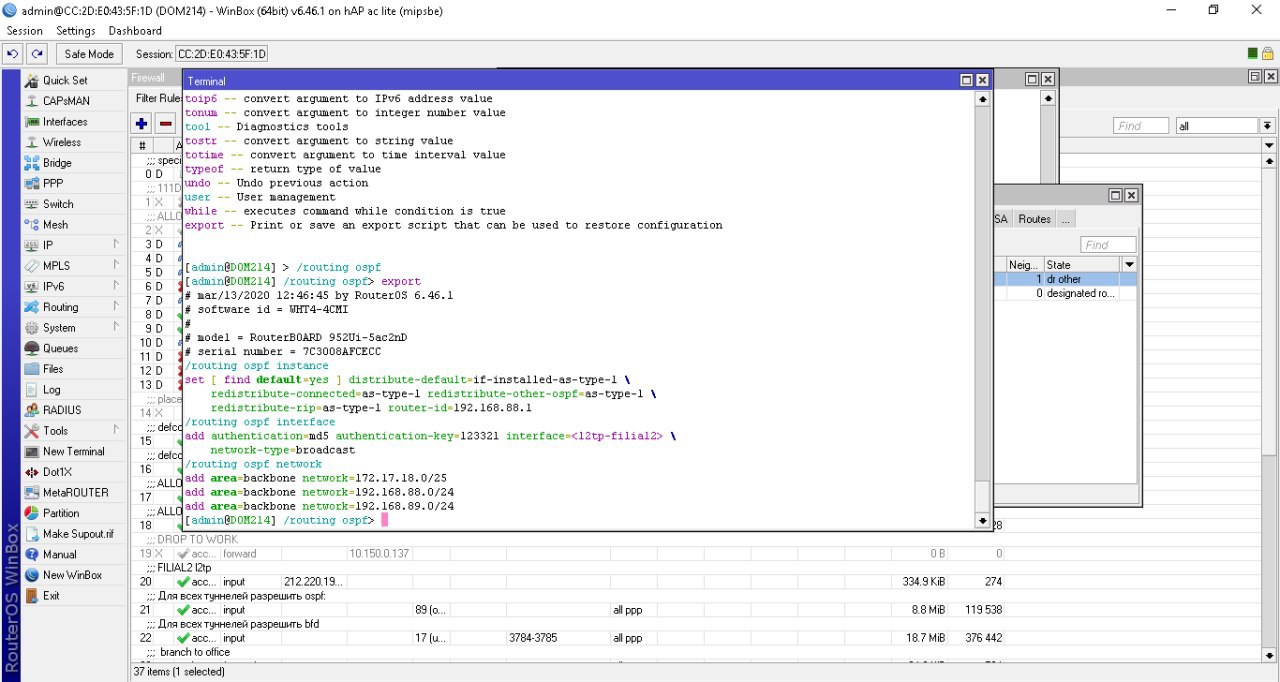Open RADIUS settings
This screenshot has height=682, width=1280.
62,410
